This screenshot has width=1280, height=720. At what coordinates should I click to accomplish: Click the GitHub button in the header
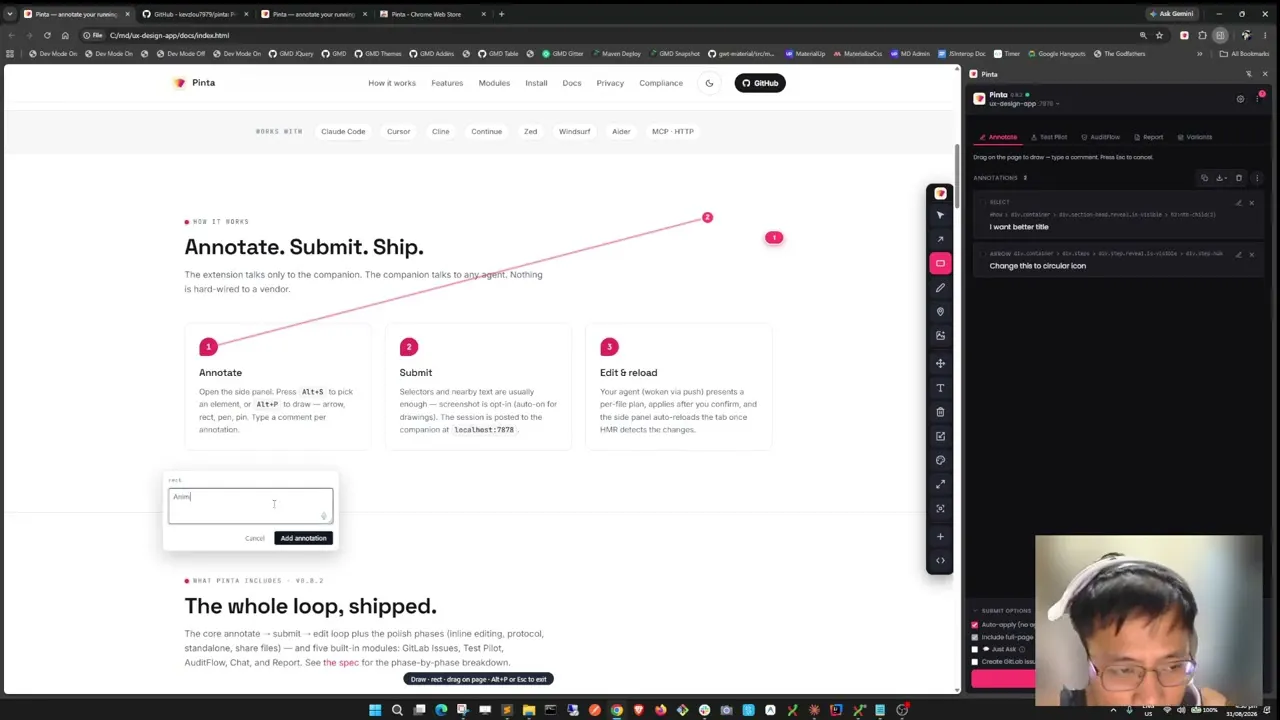[x=760, y=83]
